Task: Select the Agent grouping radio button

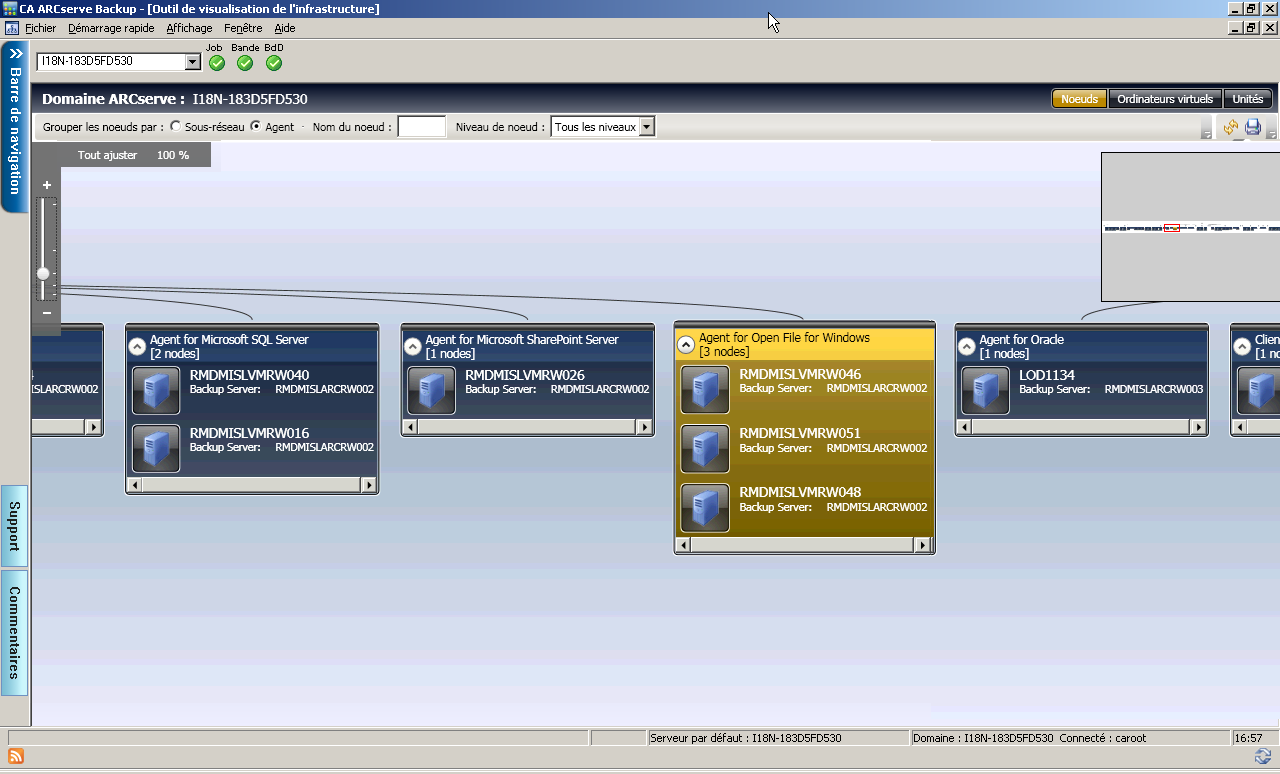Action: point(256,127)
